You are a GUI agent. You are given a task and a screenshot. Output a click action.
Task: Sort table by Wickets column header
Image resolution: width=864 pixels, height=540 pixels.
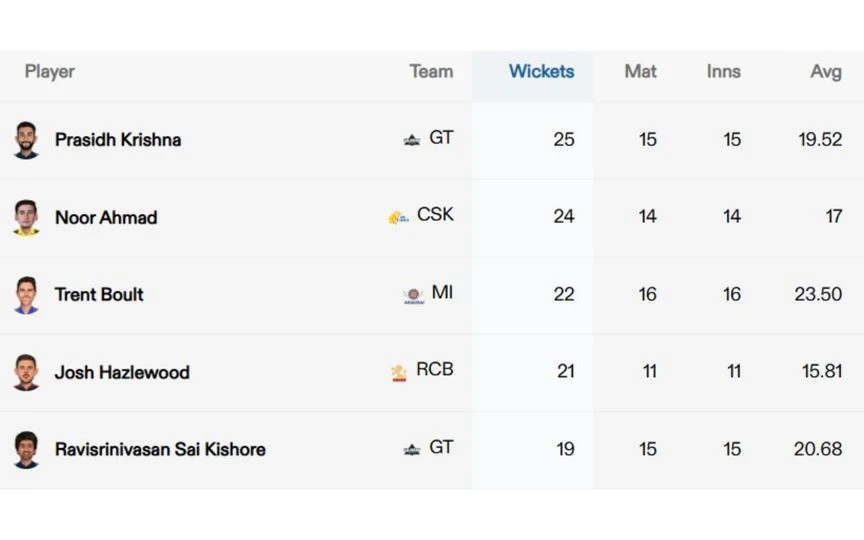tap(541, 72)
